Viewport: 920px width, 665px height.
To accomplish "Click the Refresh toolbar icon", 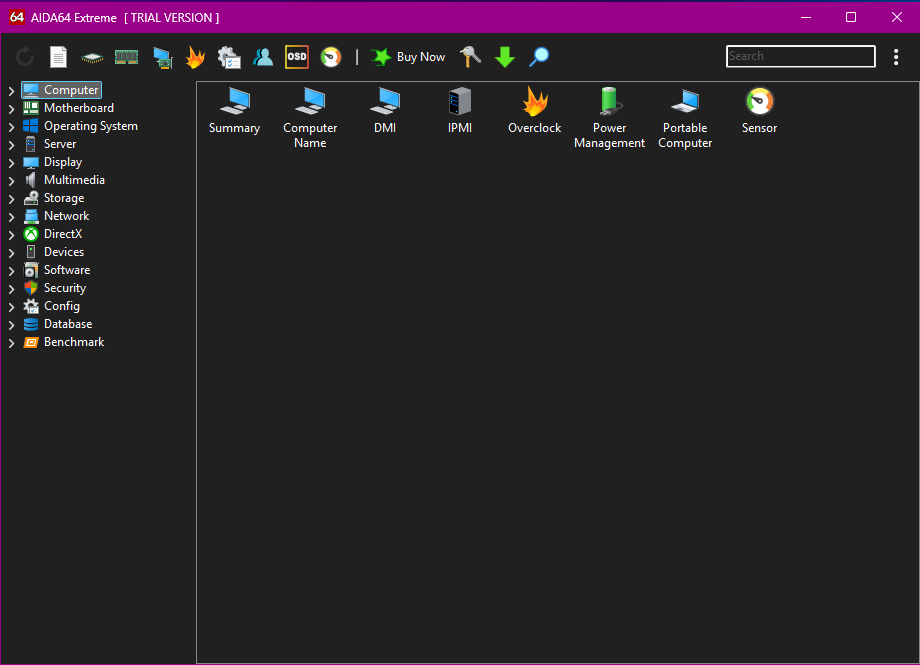I will (25, 57).
